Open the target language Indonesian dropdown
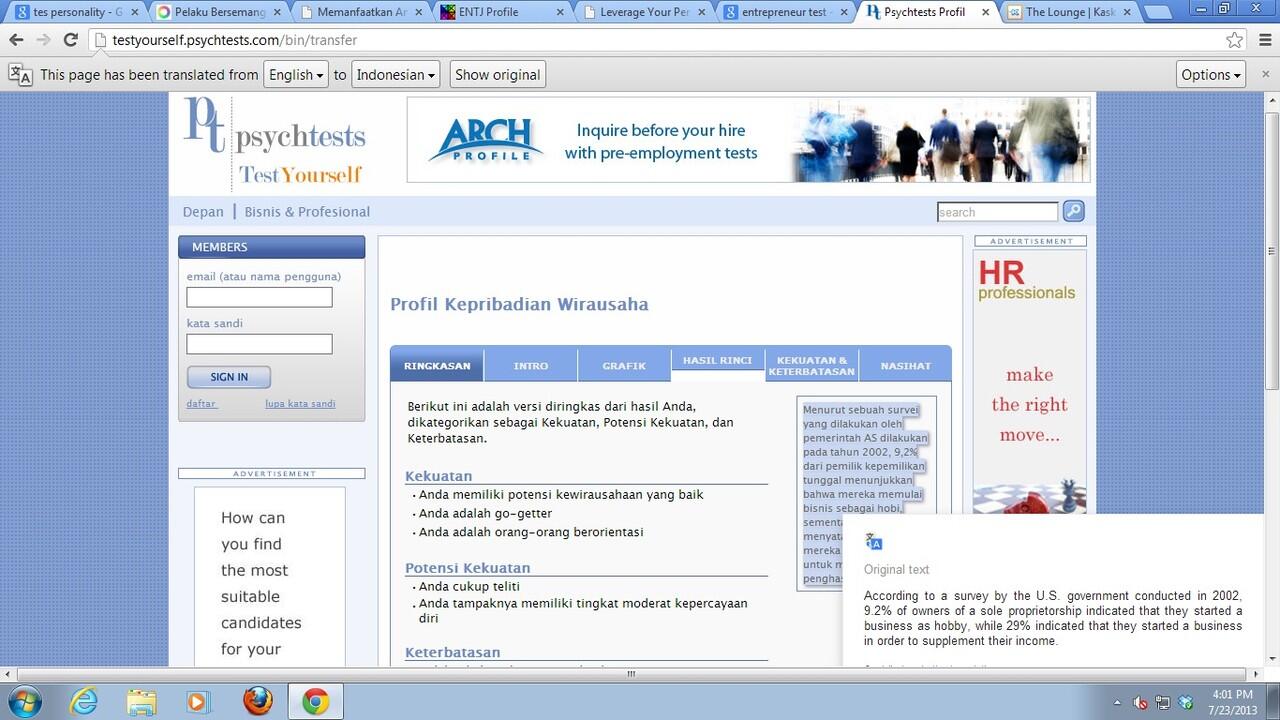This screenshot has height=720, width=1280. tap(396, 74)
